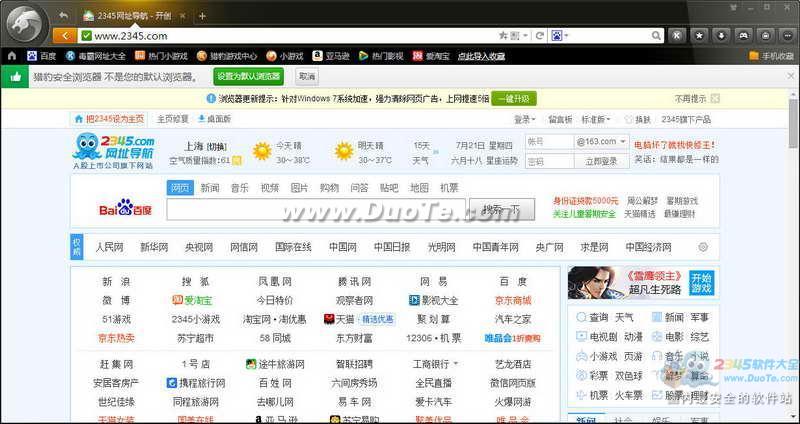Switch to the 2345网址导航 browser tab
Viewport: 800px width, 424px height.
coord(135,16)
